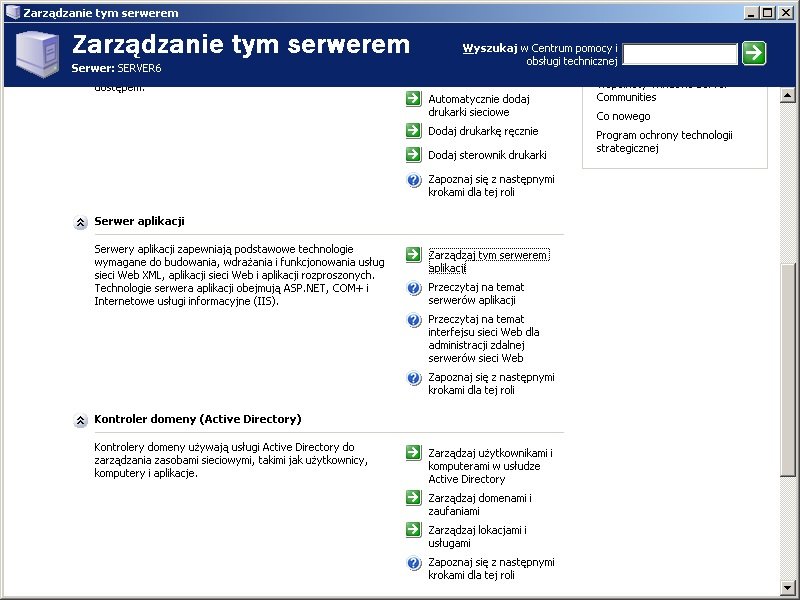Click the scrollbar up arrow
Viewport: 800px width, 600px height.
pyautogui.click(x=787, y=95)
